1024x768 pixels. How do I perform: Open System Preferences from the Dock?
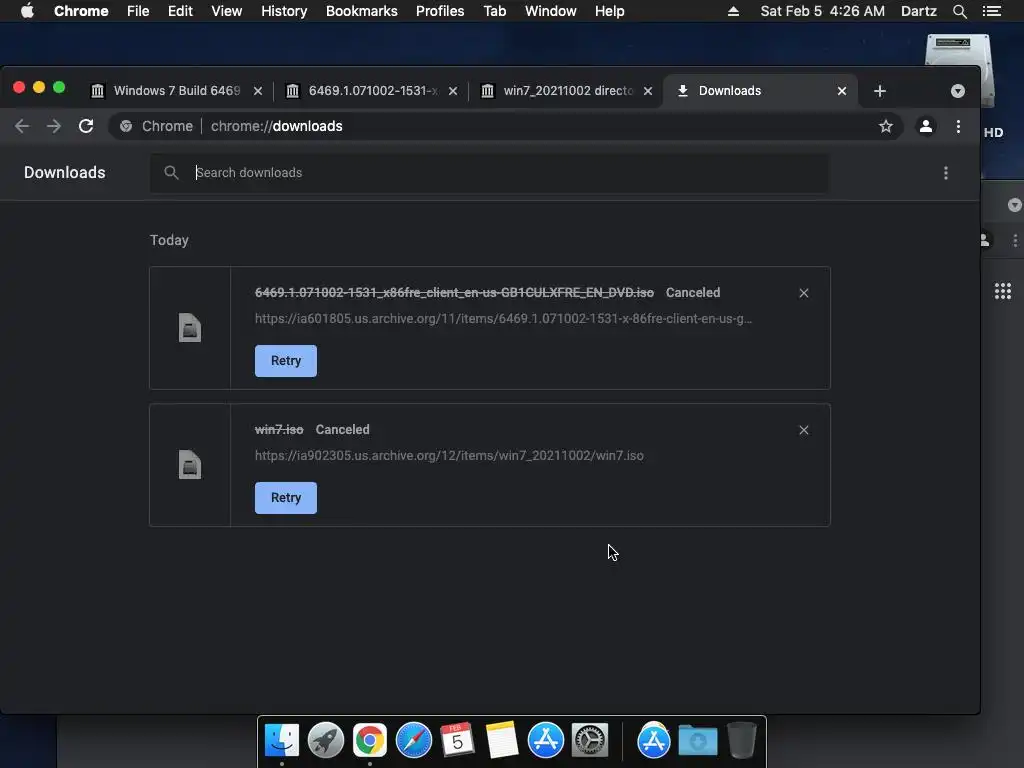pos(590,741)
